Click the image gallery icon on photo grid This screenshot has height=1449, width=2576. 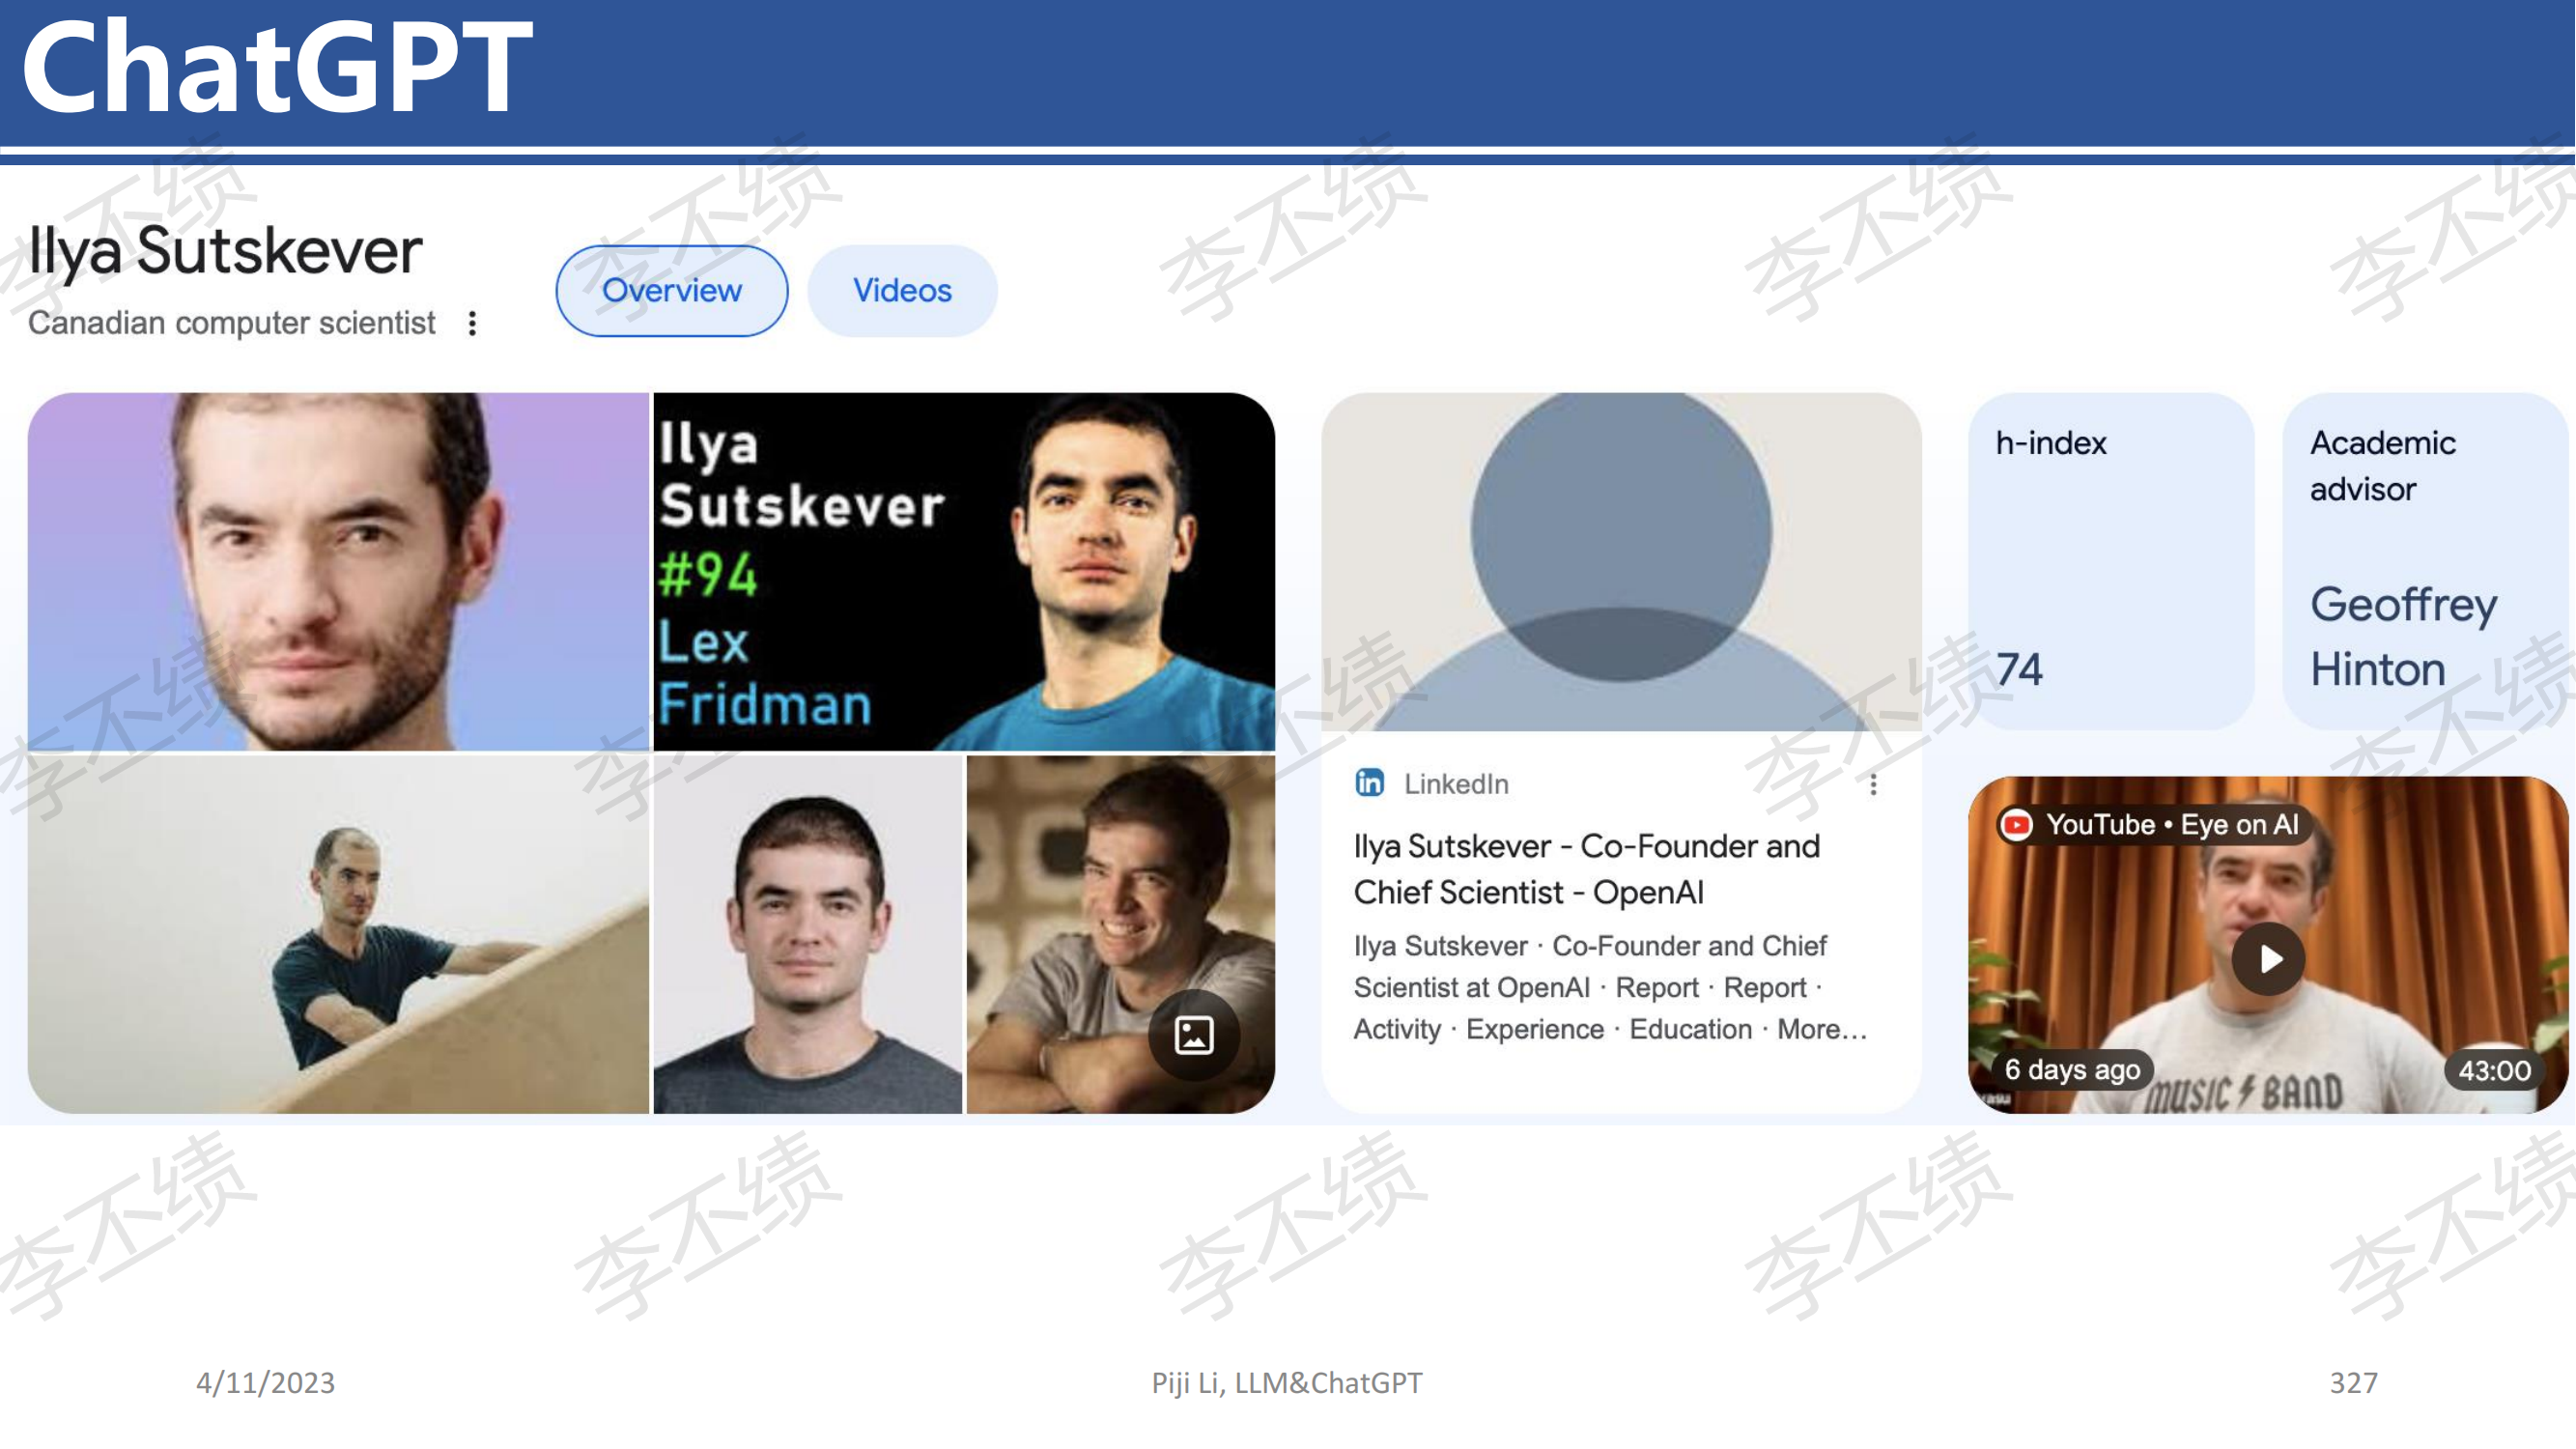(1194, 1035)
